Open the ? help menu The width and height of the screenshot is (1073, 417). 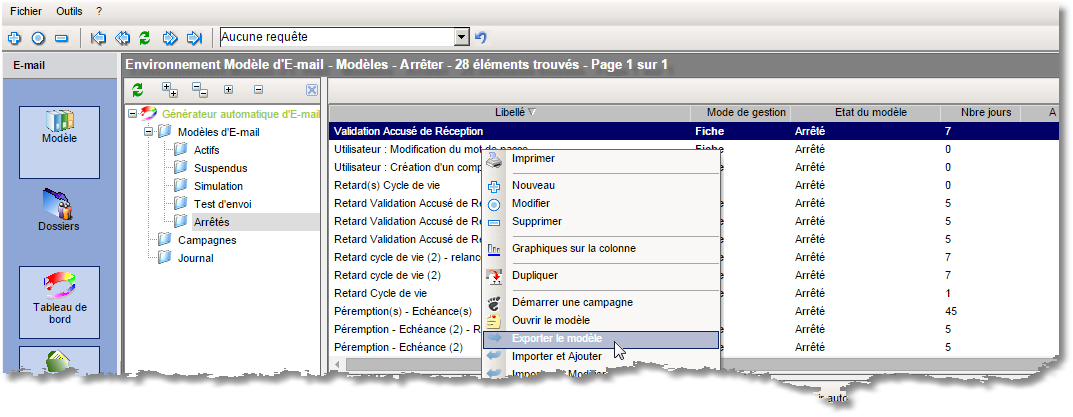pyautogui.click(x=99, y=12)
